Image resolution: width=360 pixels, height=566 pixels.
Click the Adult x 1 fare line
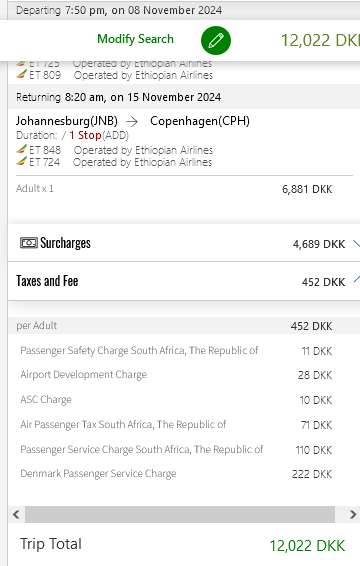click(174, 189)
